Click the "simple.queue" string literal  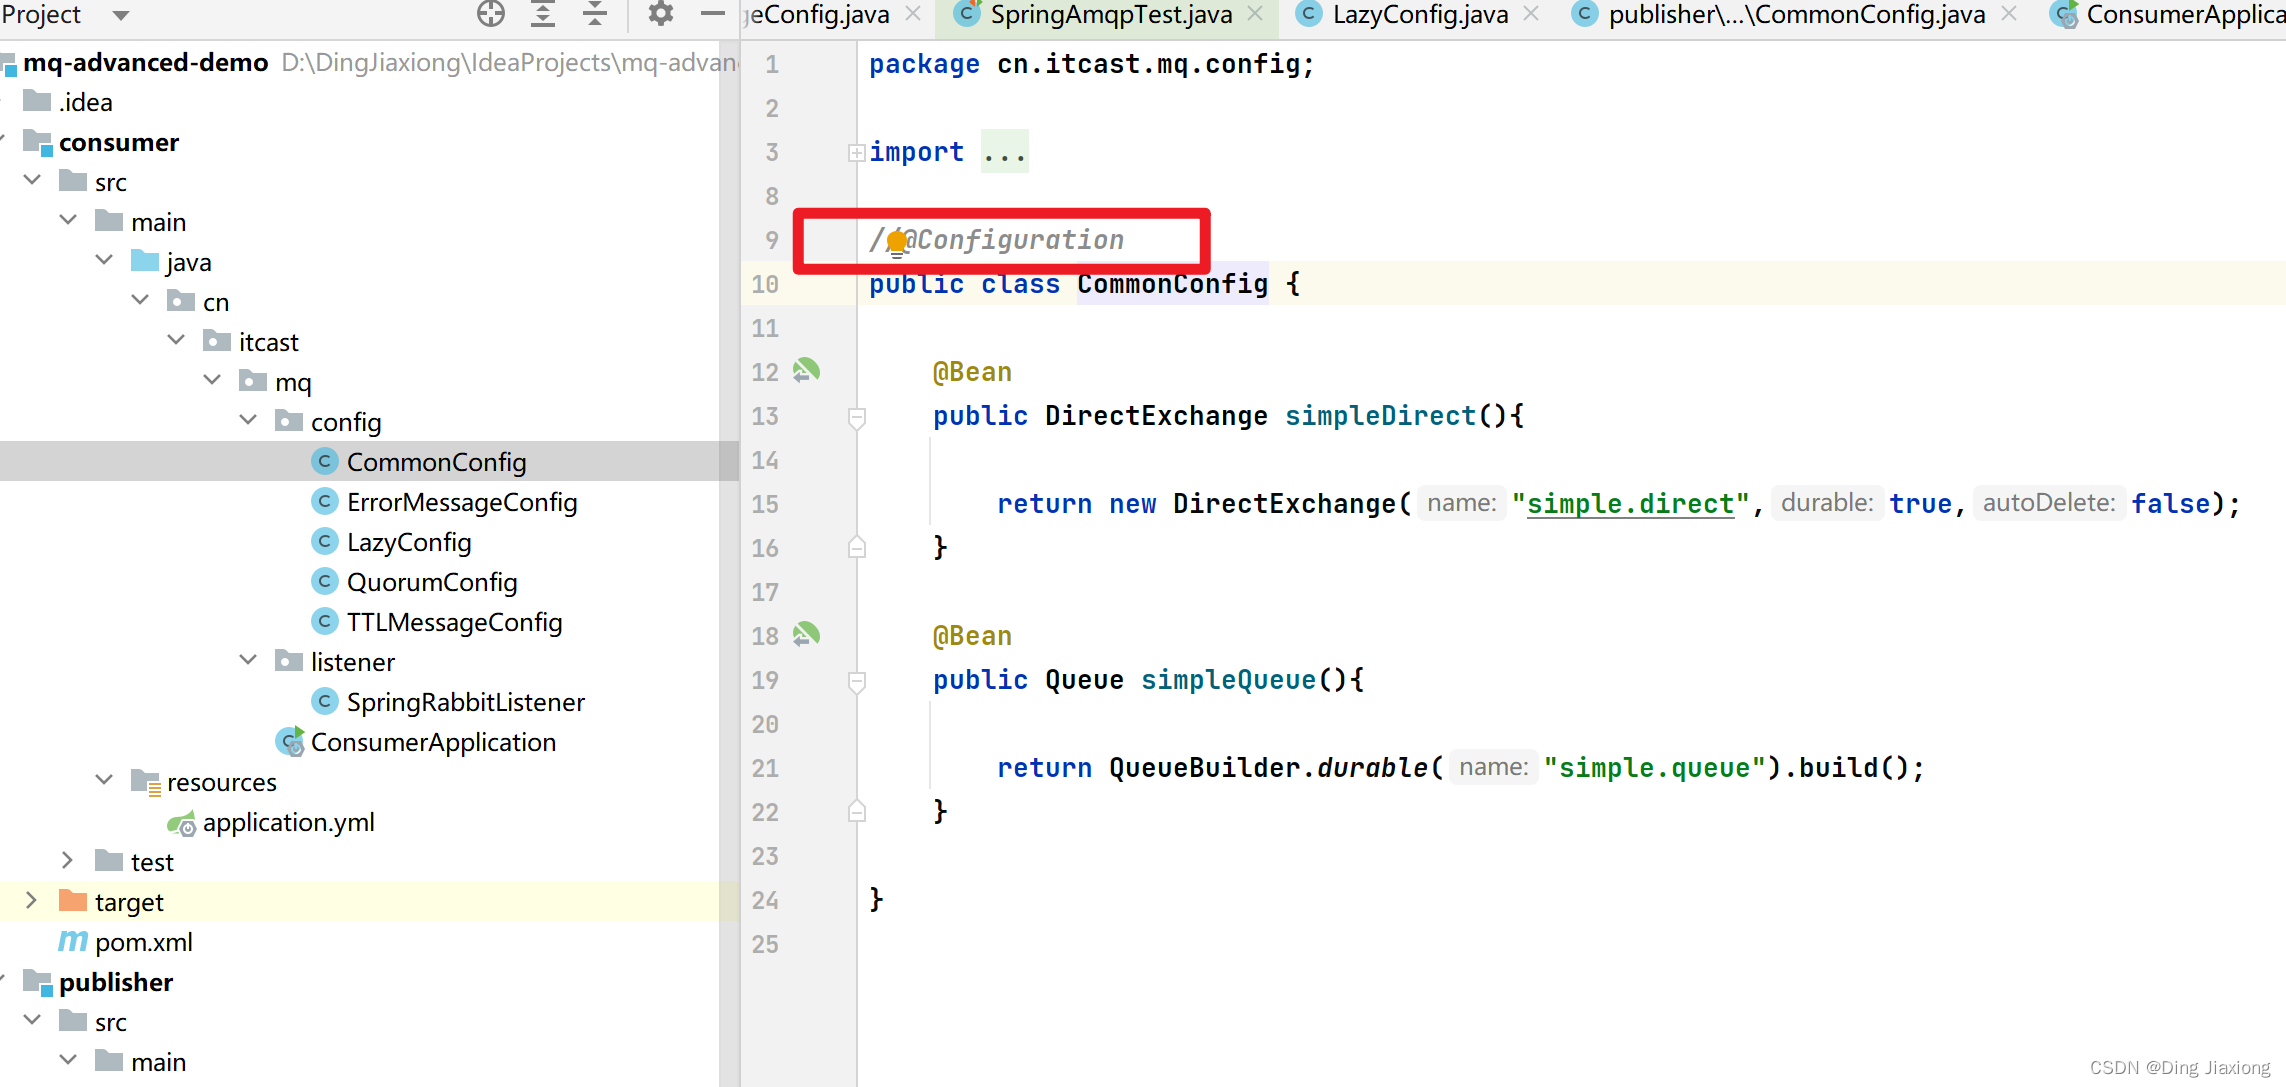tap(1654, 768)
